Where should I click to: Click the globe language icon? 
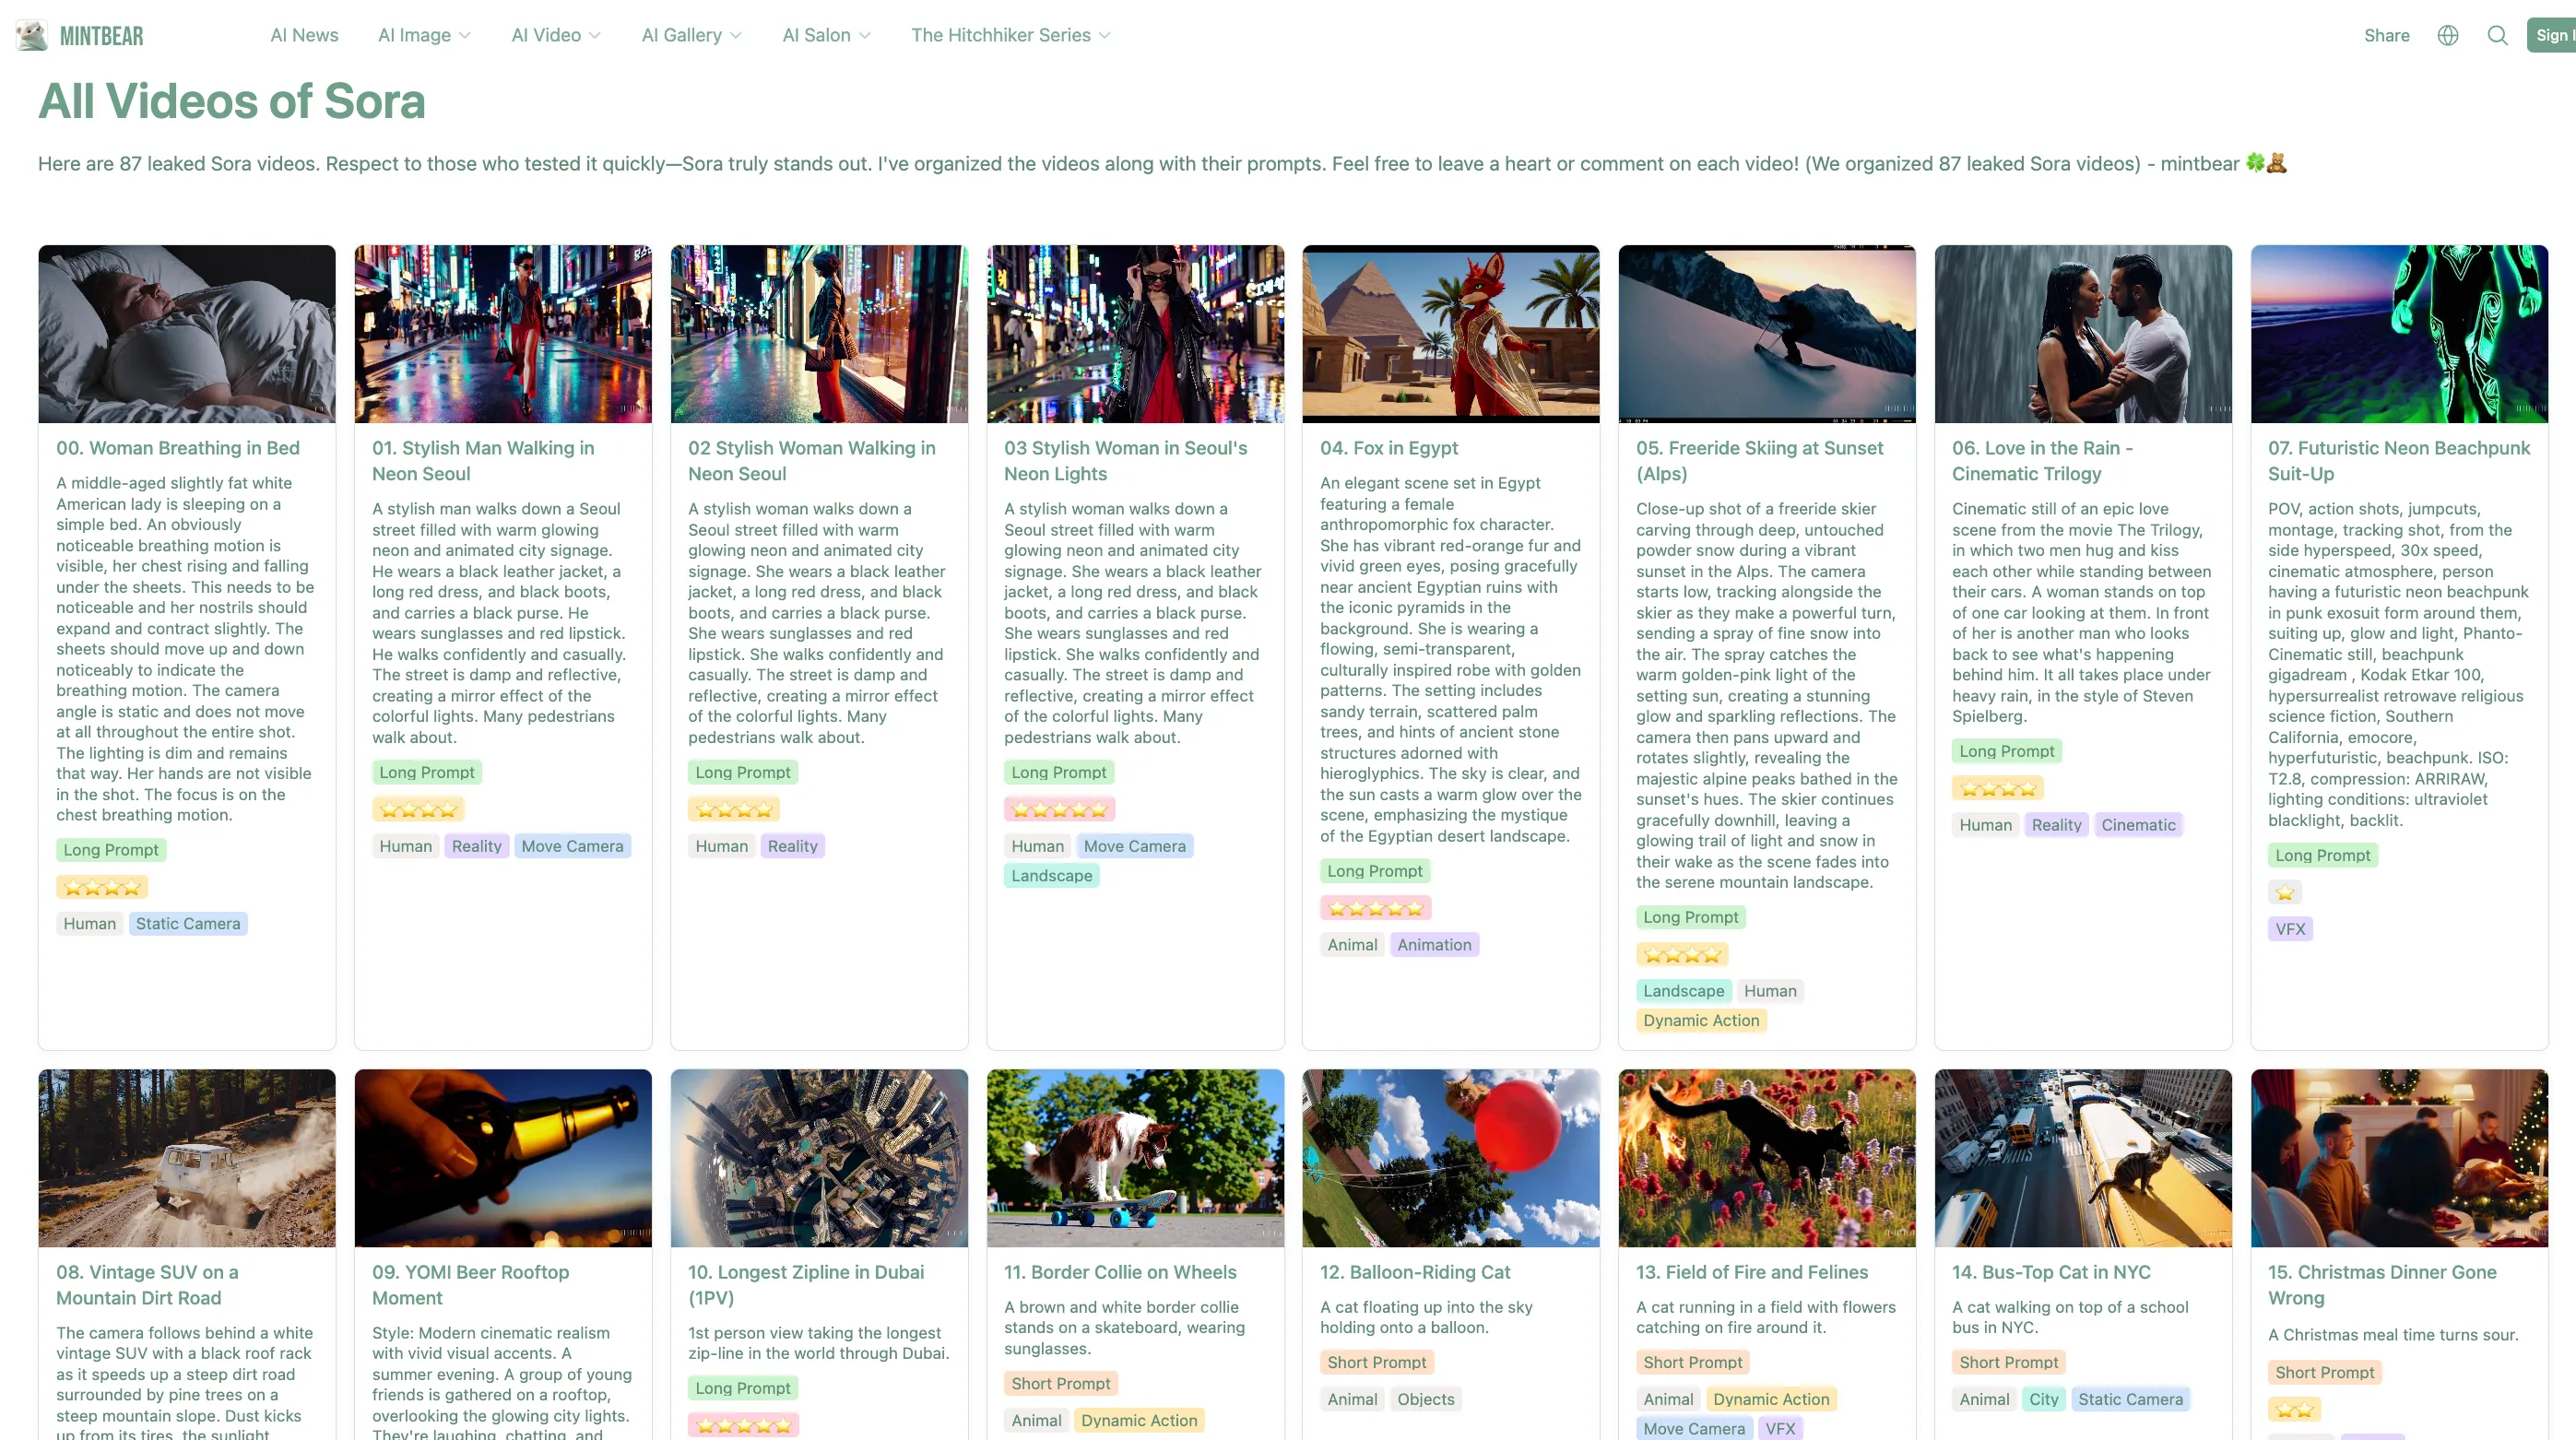tap(2447, 35)
